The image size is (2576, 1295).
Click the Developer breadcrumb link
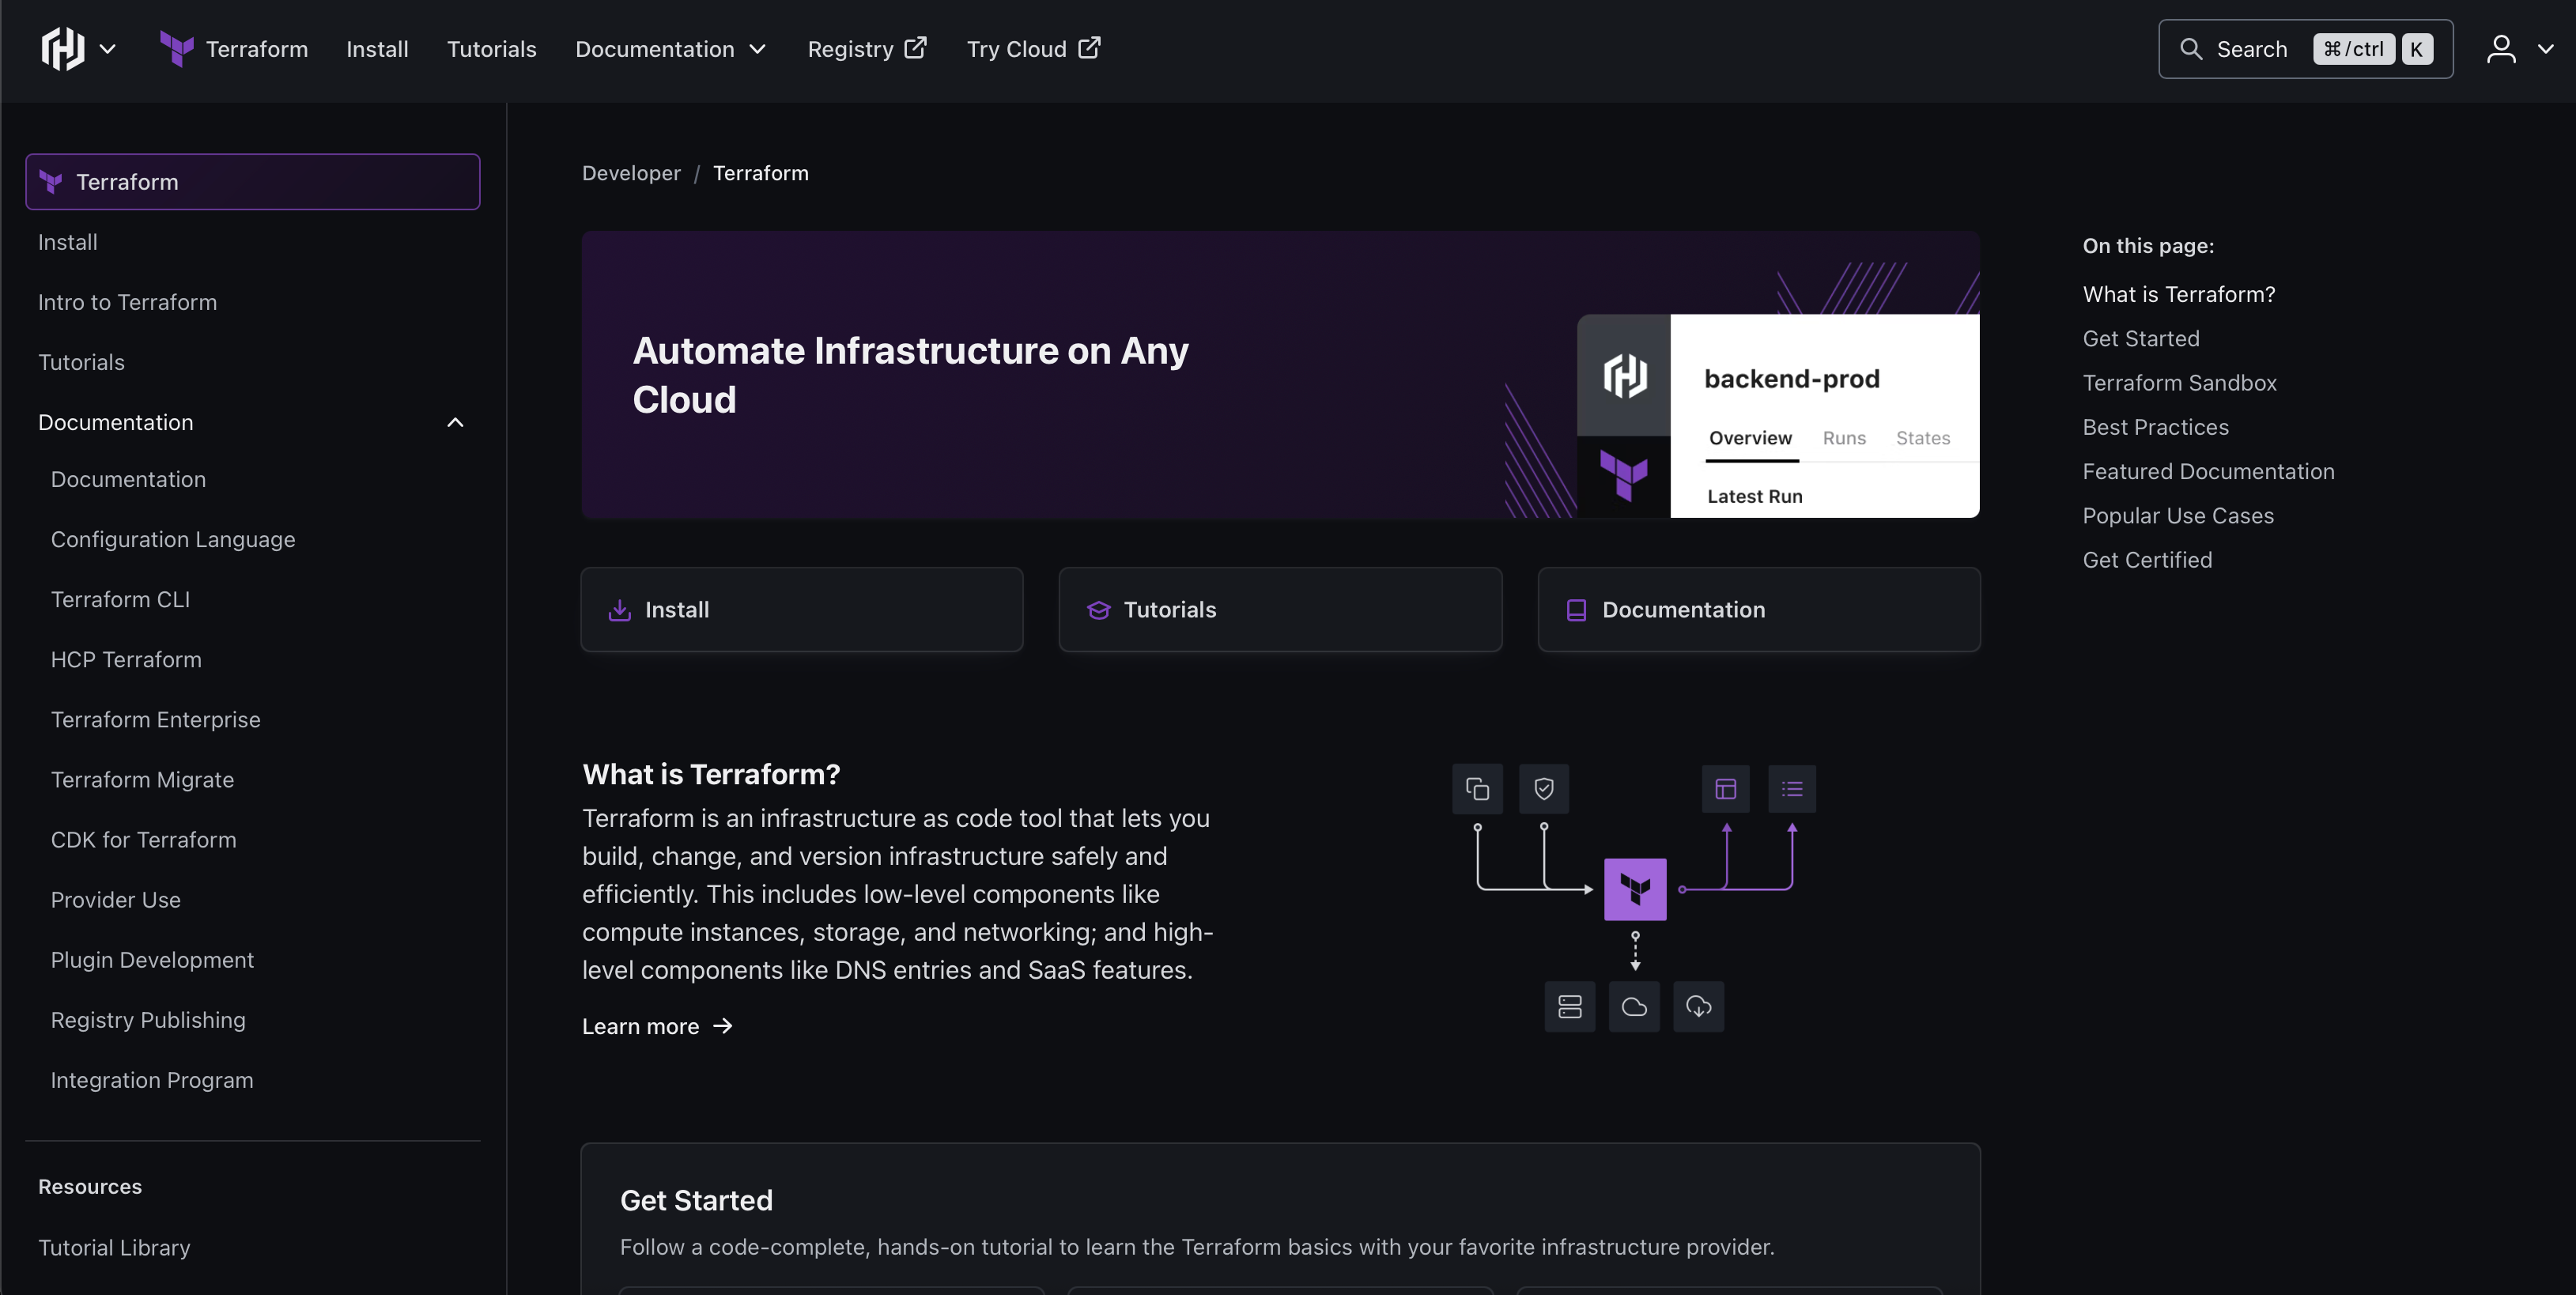click(x=631, y=173)
